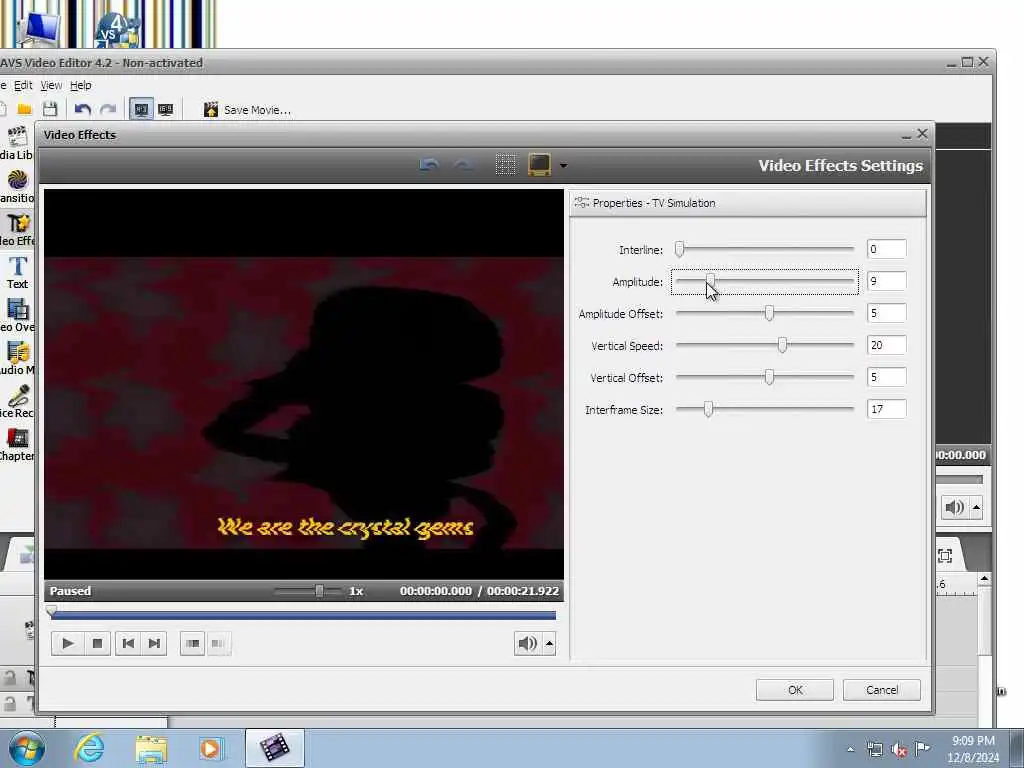Click the tray volume muted icon

click(899, 750)
